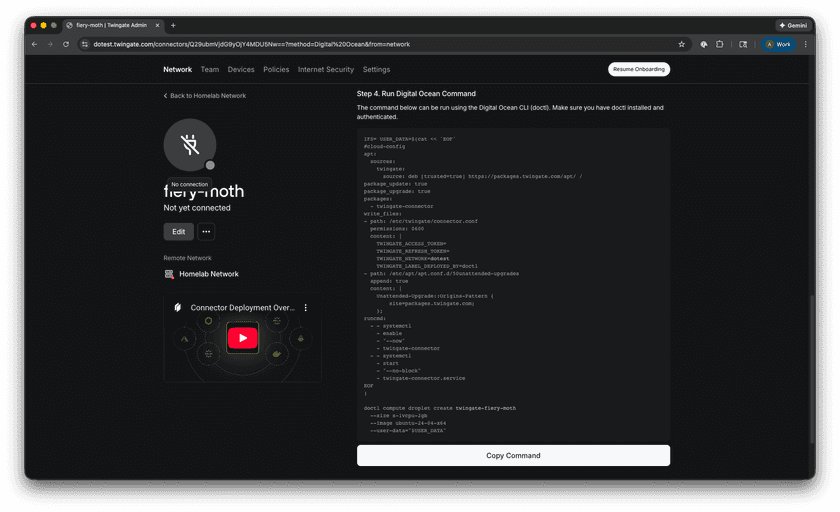Open the Chrome three-dot menu
Screen dimensions: 840x512
click(805, 44)
